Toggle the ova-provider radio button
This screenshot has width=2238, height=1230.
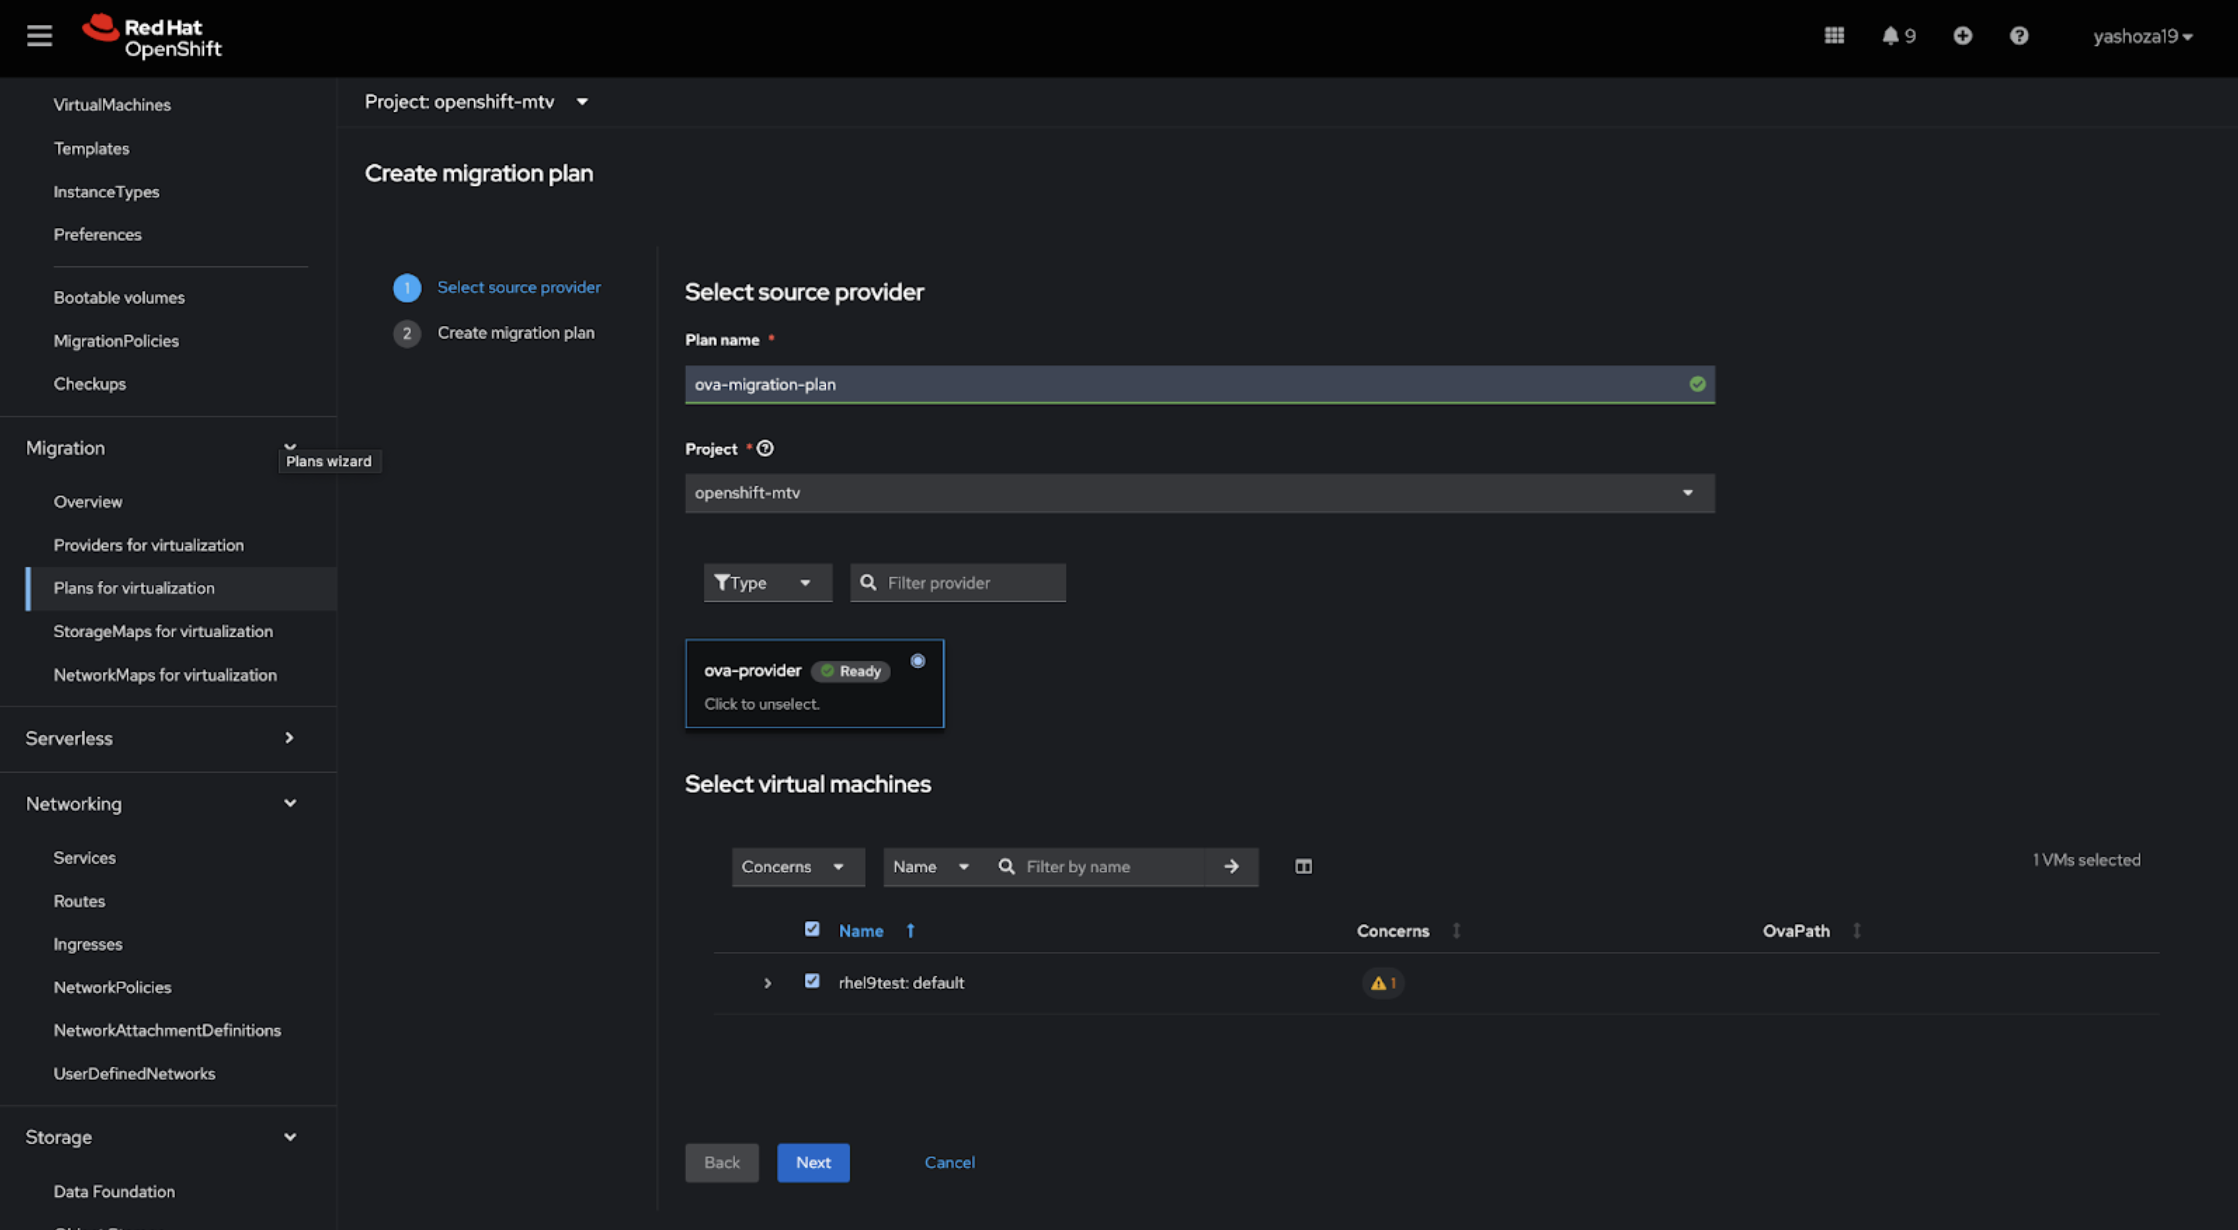coord(917,661)
